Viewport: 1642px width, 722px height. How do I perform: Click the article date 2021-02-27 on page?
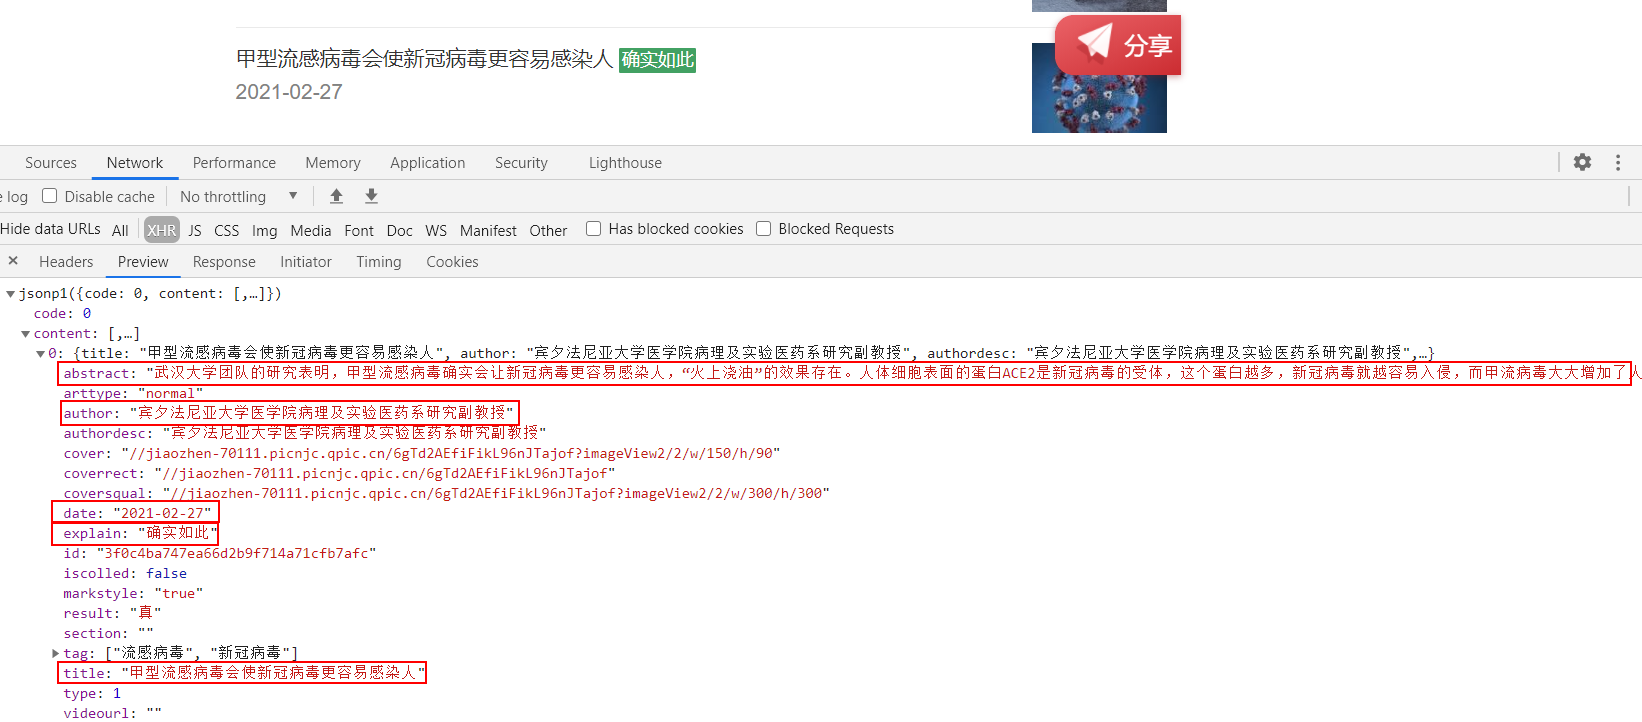click(289, 92)
